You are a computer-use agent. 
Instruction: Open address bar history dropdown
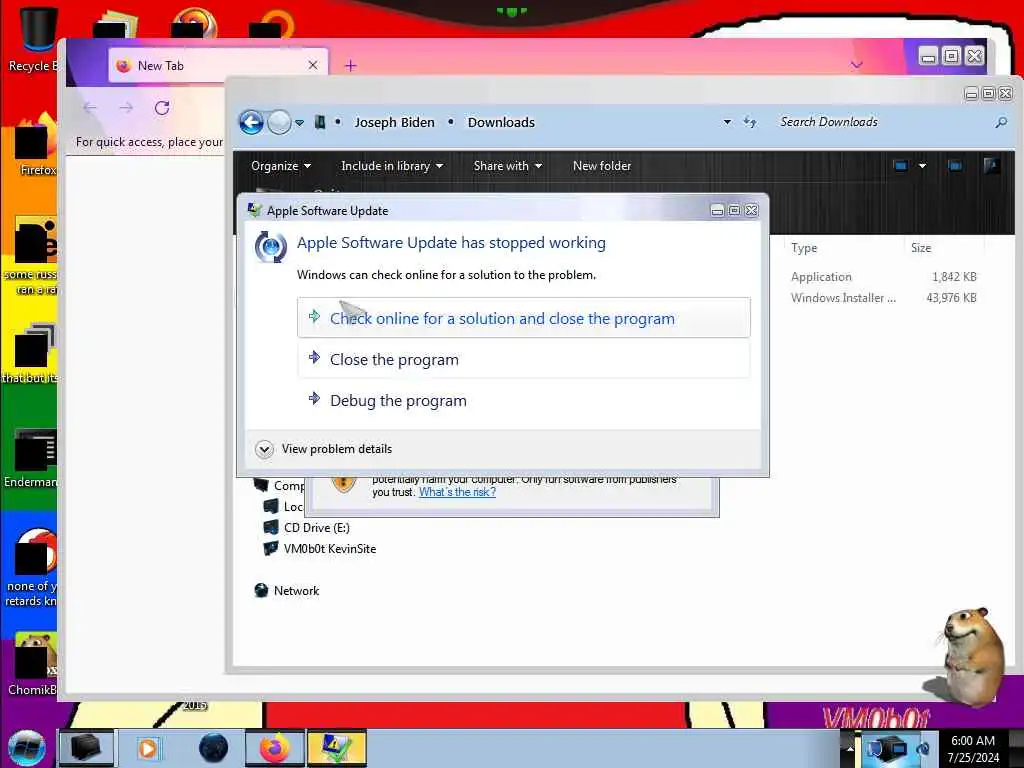(x=727, y=122)
